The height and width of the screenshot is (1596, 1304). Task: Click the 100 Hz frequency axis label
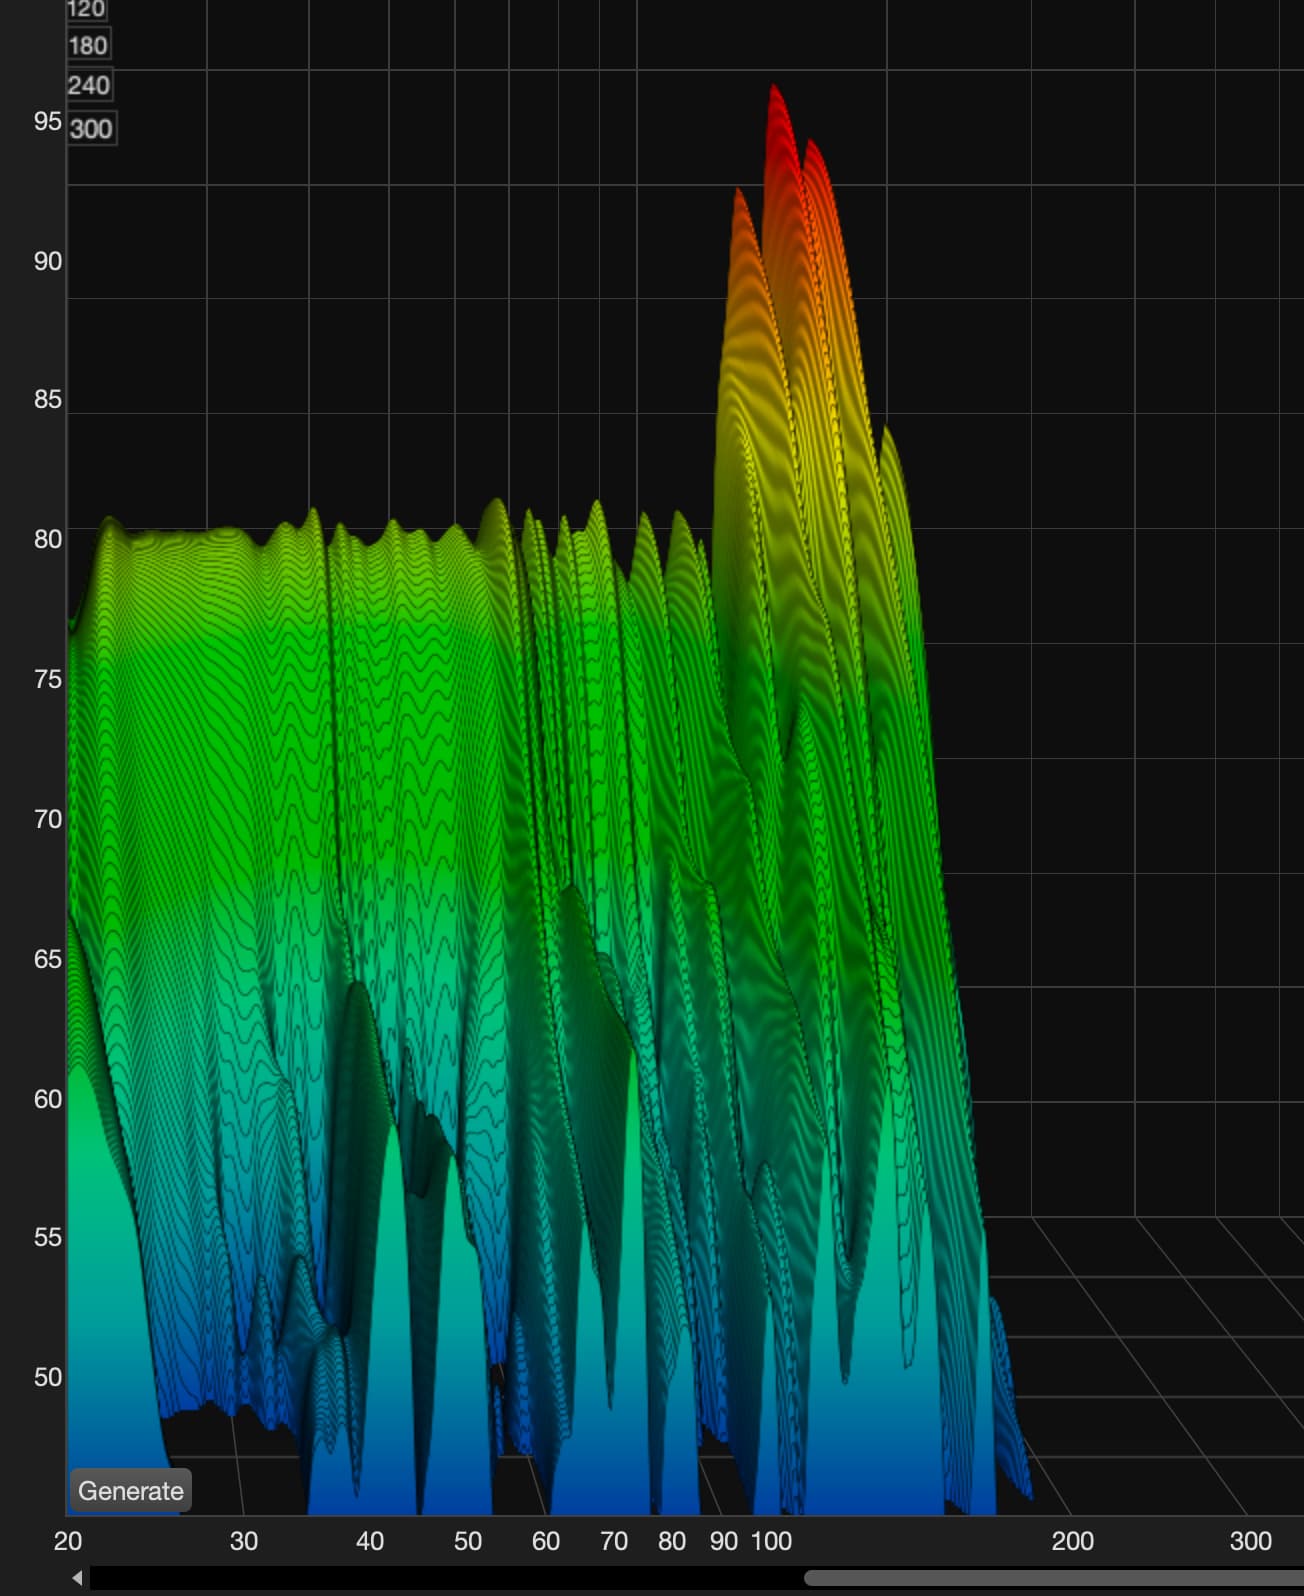771,1541
